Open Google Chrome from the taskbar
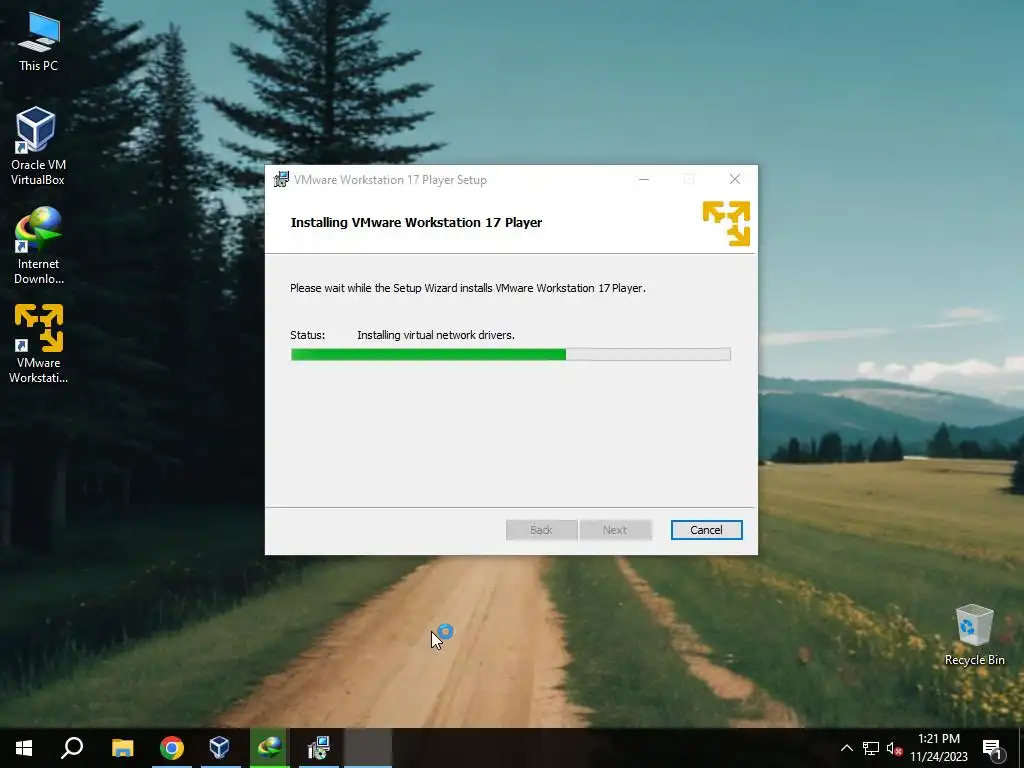 (x=172, y=748)
